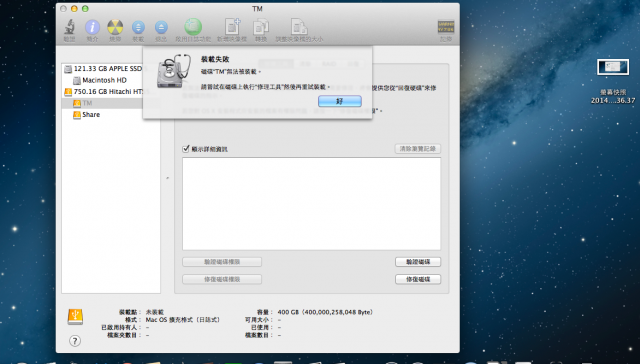Click the Verify microscope toolbar icon
The image size is (640, 364).
click(69, 27)
